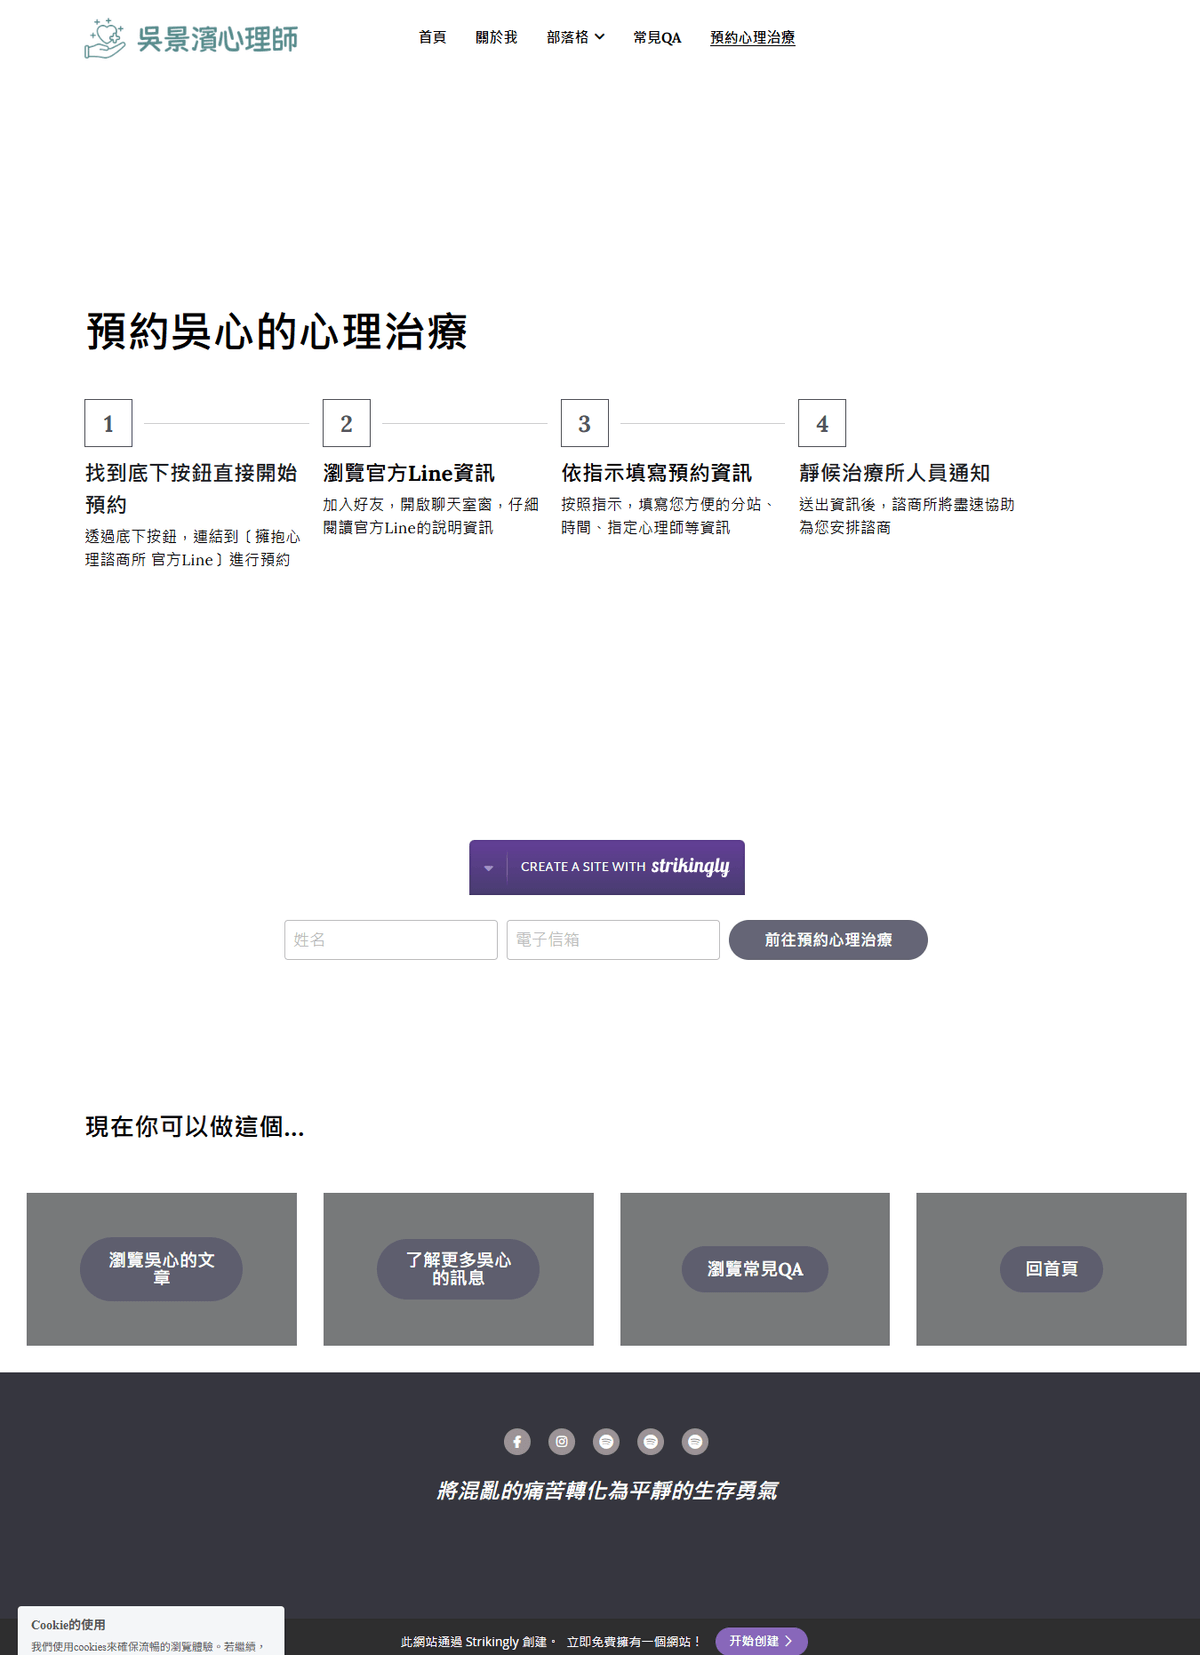1200x1655 pixels.
Task: Open the middle Spotify icon in footer
Action: 651,1441
